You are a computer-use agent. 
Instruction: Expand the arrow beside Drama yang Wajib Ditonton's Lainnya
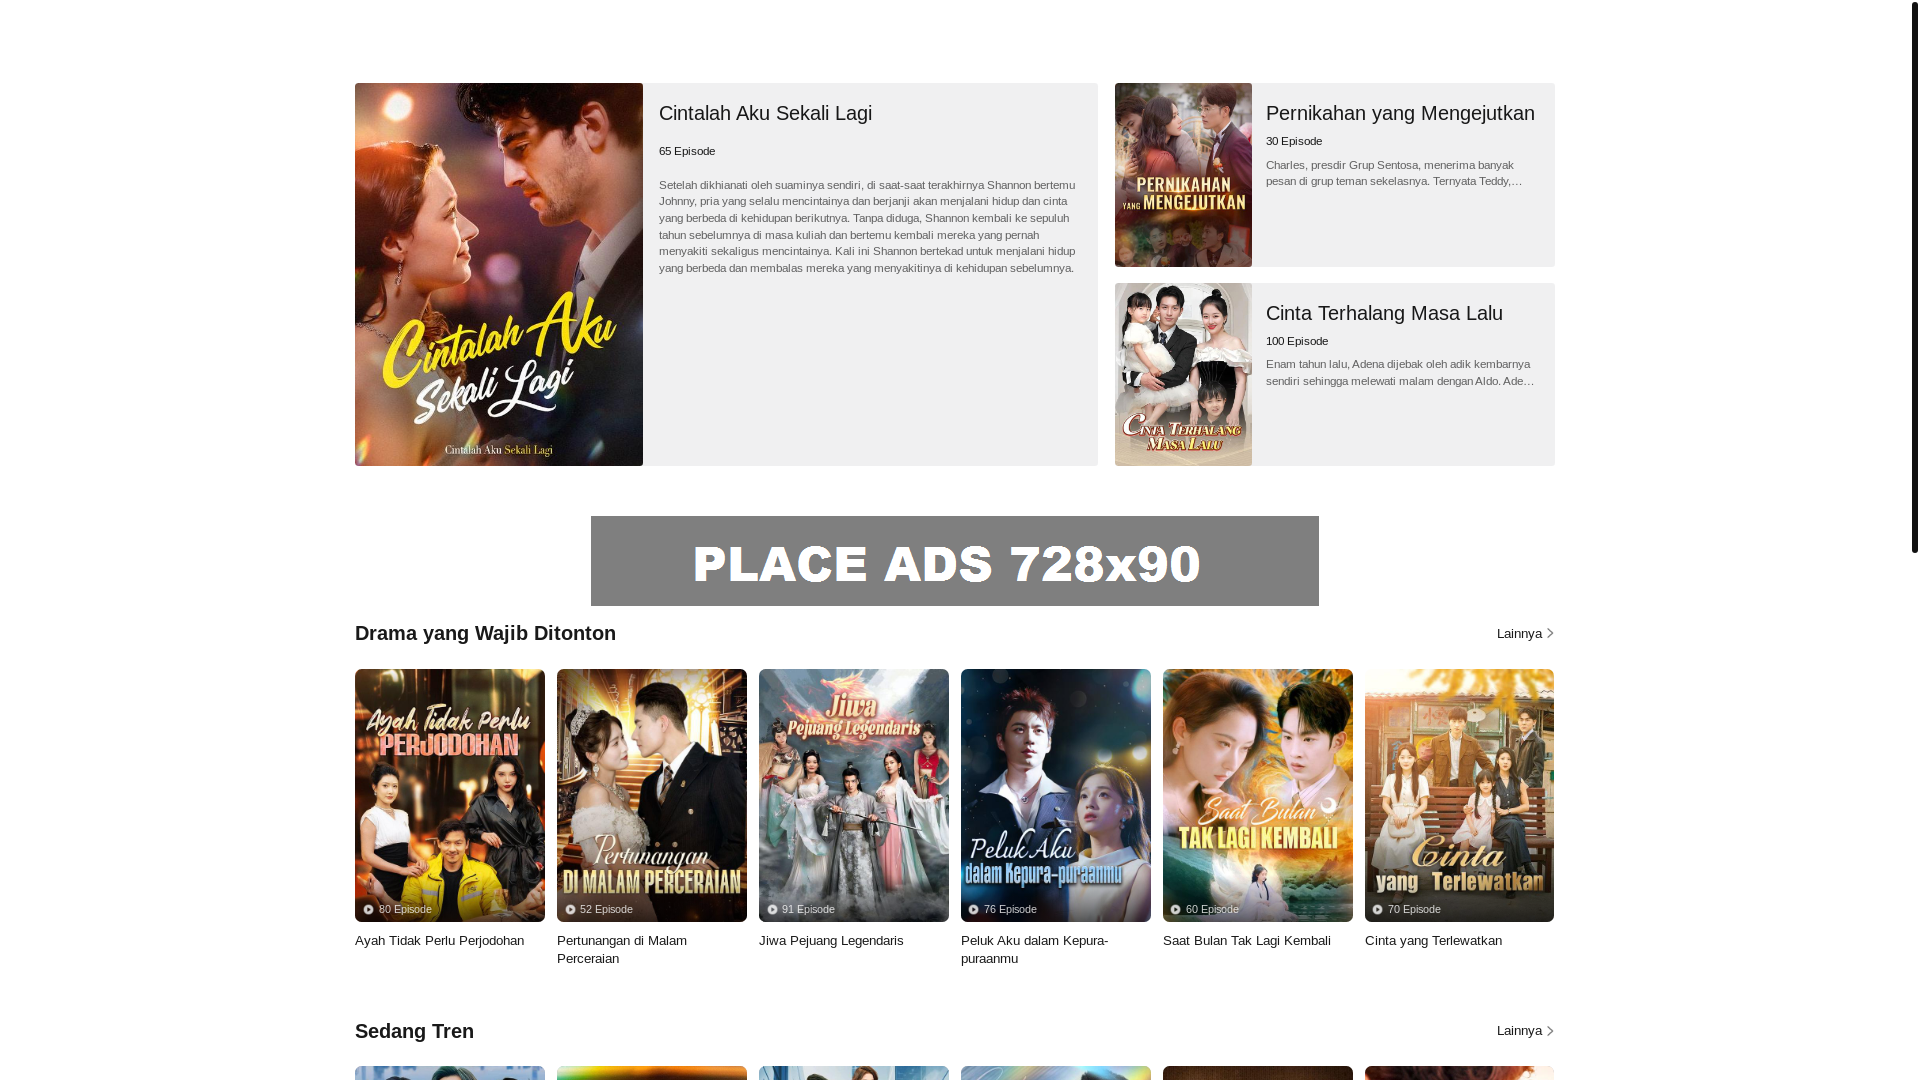click(1550, 634)
